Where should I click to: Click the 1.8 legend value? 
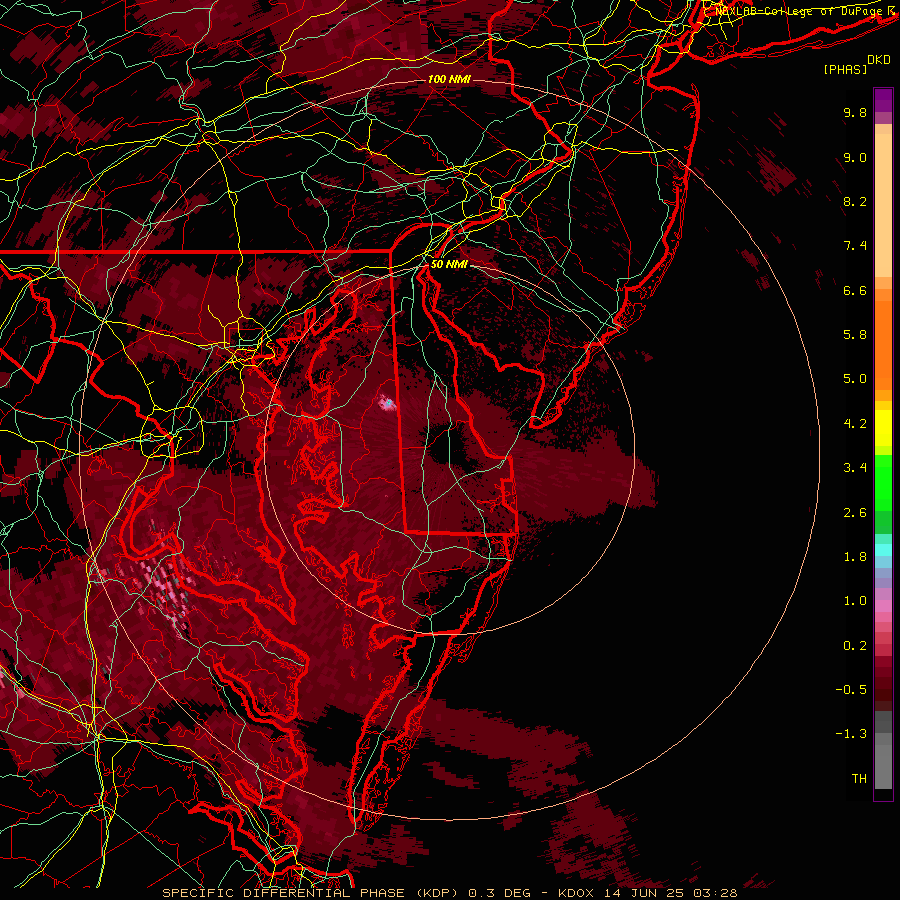point(855,557)
